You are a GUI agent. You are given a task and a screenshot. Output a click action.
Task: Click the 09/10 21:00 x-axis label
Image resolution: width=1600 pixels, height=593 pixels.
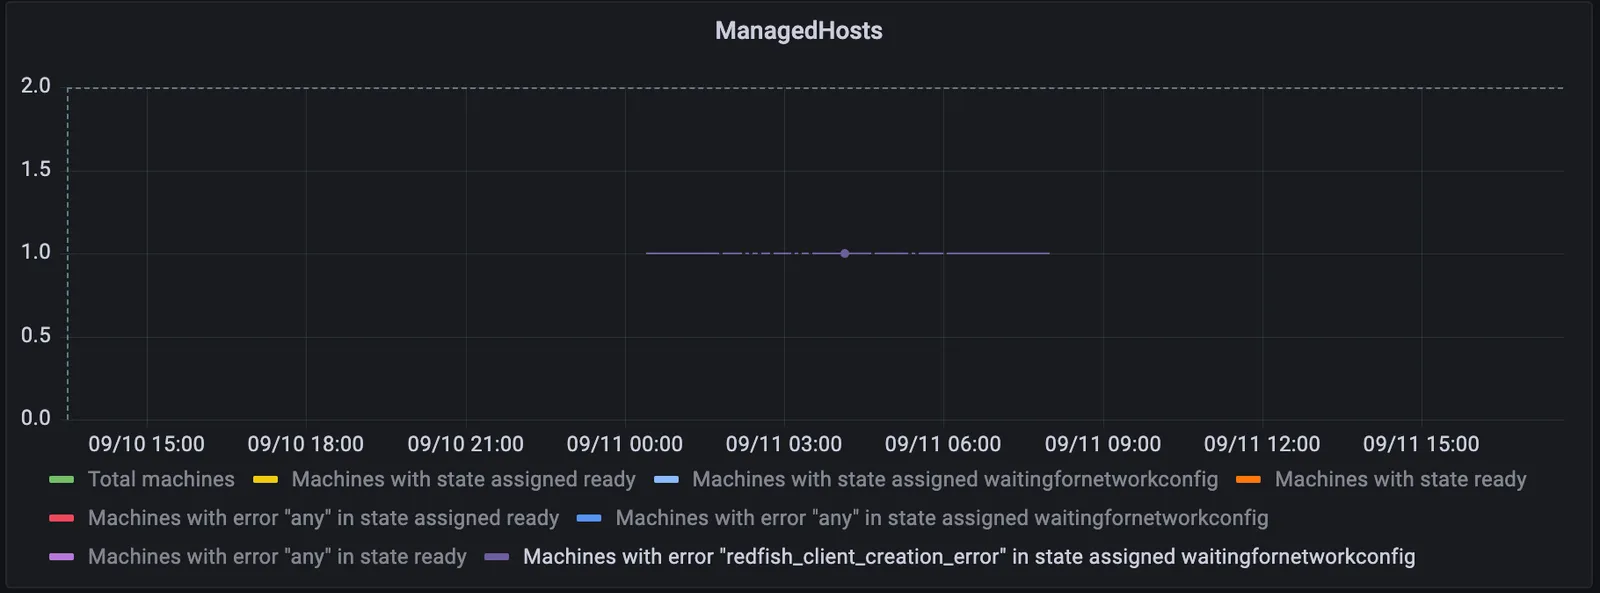tap(465, 444)
